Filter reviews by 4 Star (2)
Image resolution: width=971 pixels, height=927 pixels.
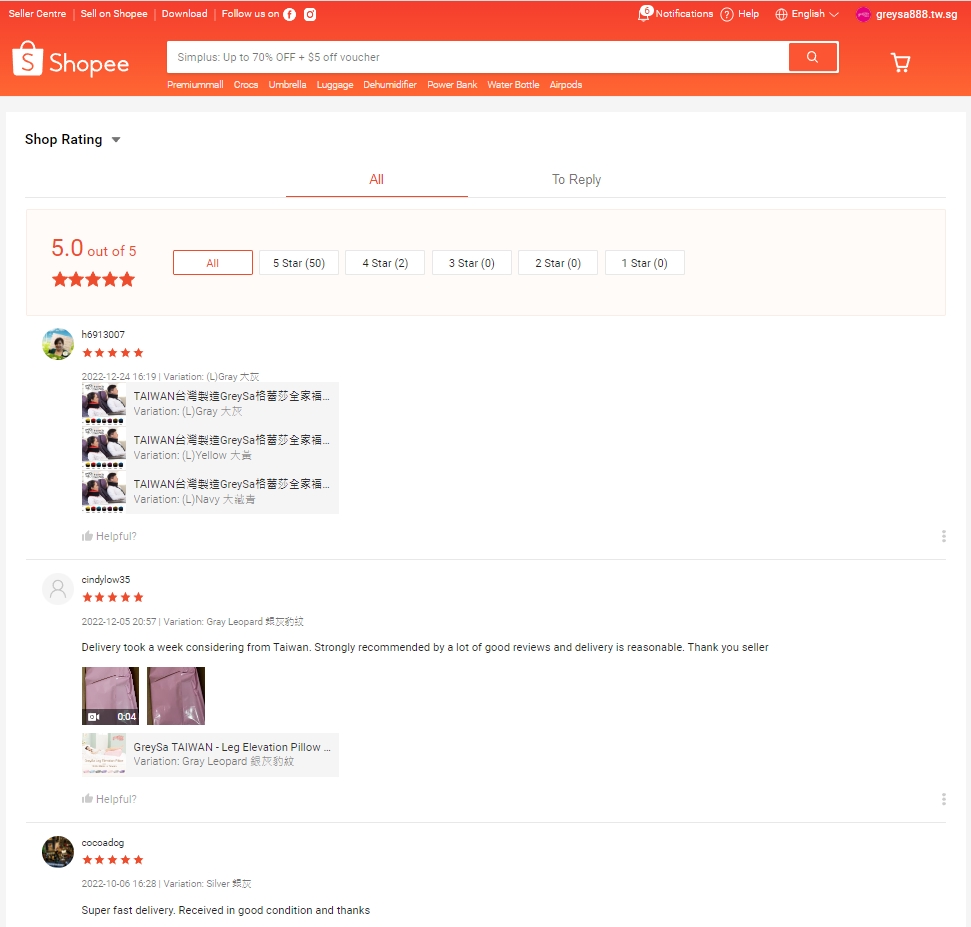click(x=385, y=263)
